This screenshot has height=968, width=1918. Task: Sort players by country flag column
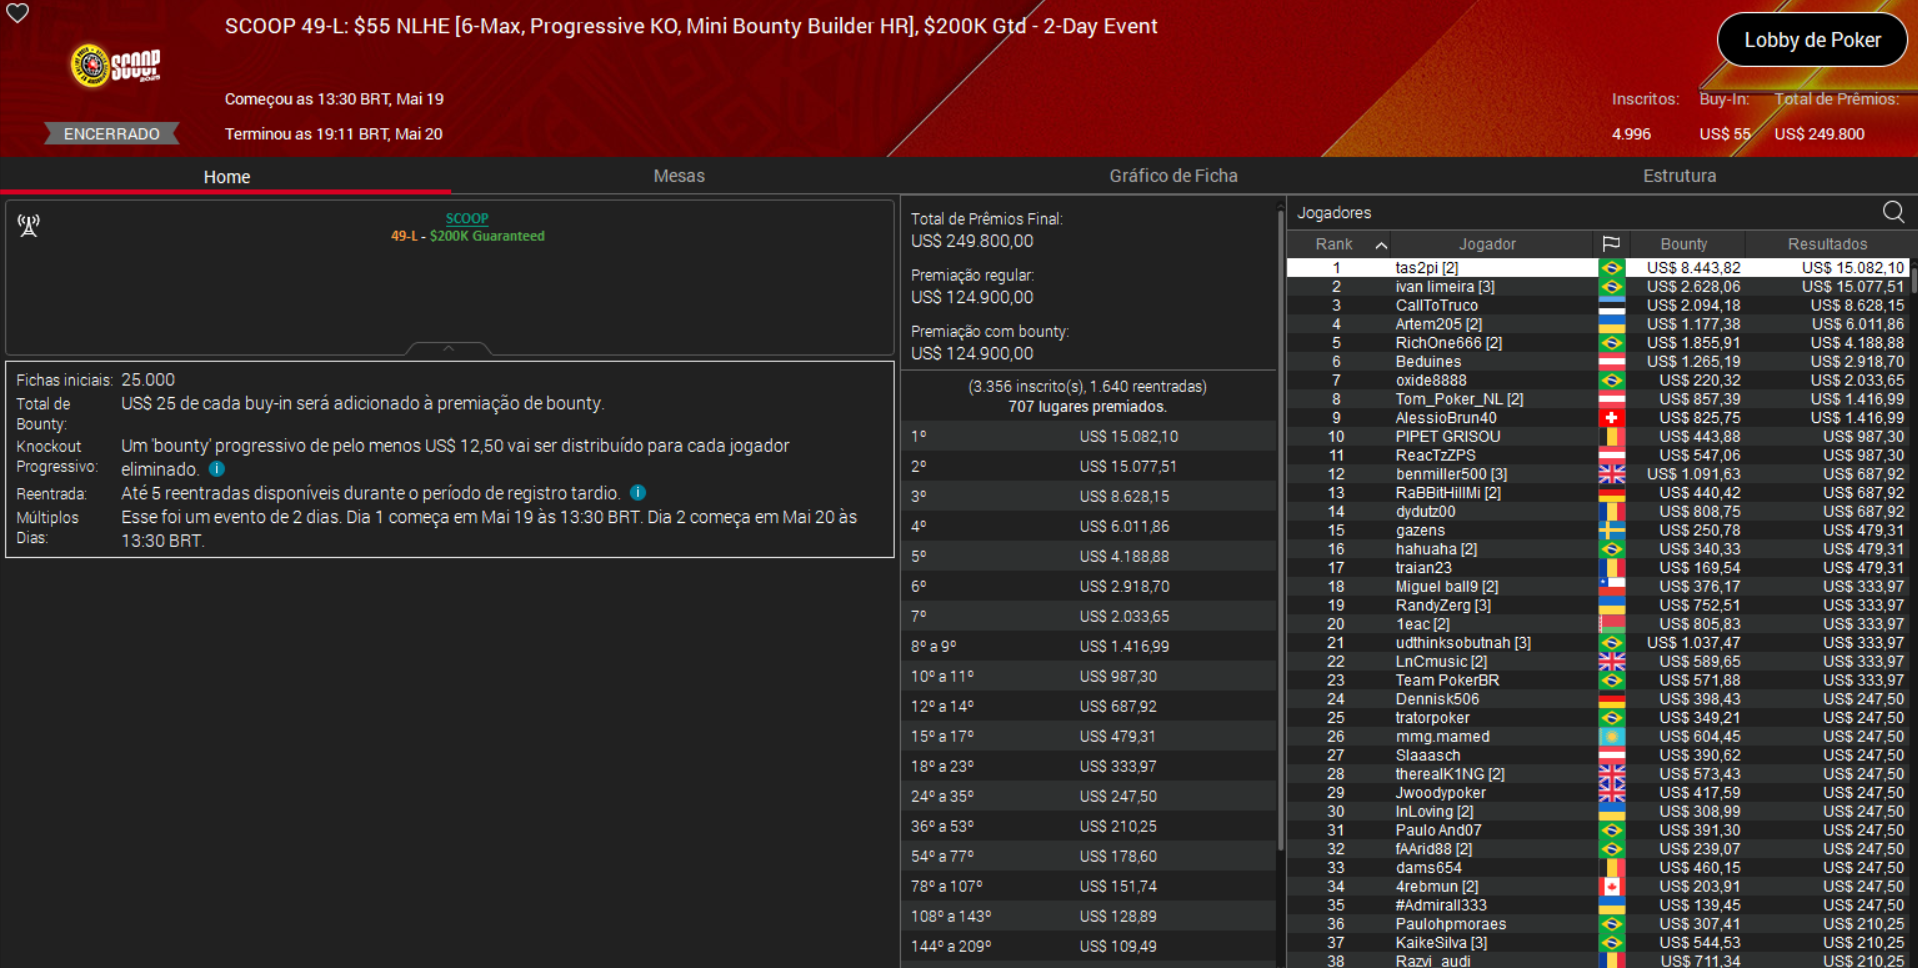click(1610, 244)
